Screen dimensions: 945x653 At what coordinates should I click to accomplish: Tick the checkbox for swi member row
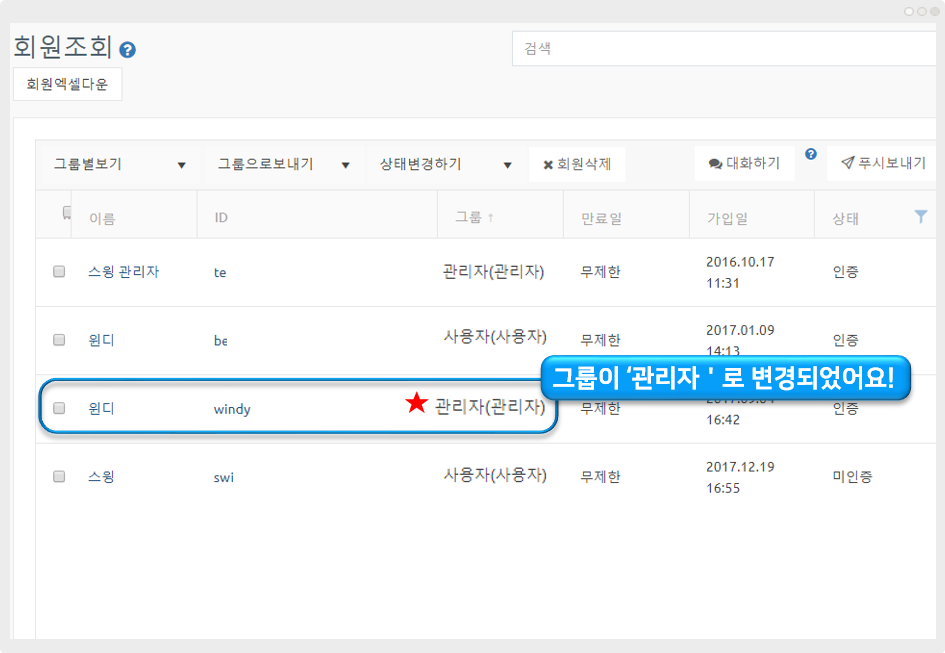click(59, 477)
